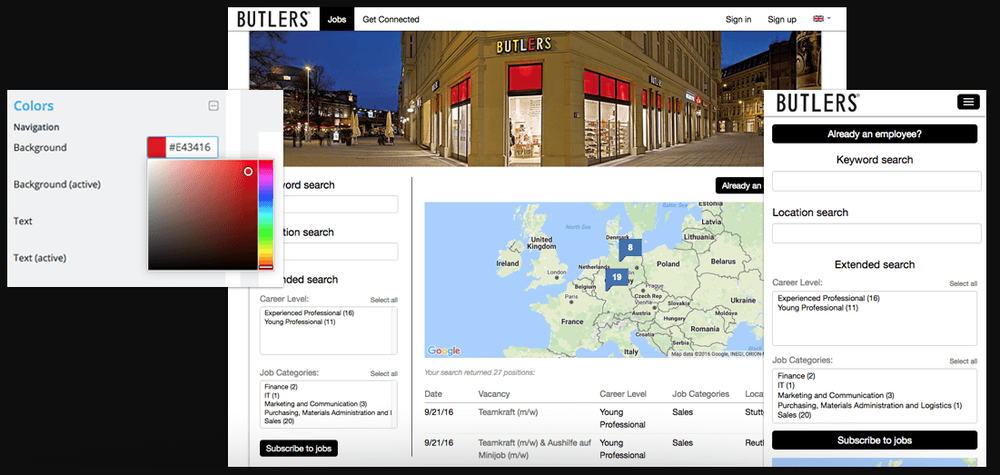The width and height of the screenshot is (1000, 475).
Task: Select IT (1) in mobile Job Categories
Action: [x=786, y=386]
